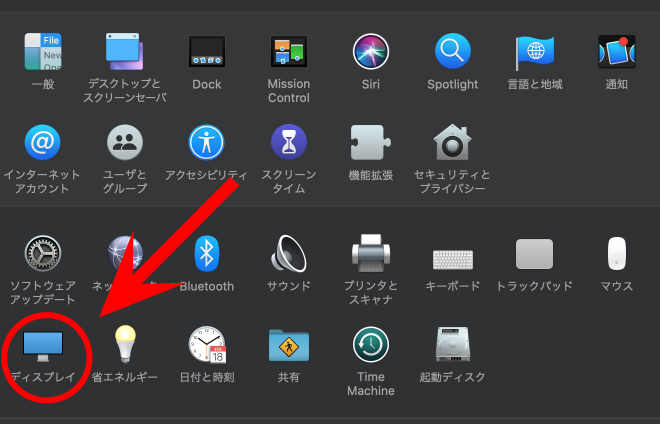Click ソフトウェアアップデート gear icon
The image size is (660, 424).
[42, 254]
